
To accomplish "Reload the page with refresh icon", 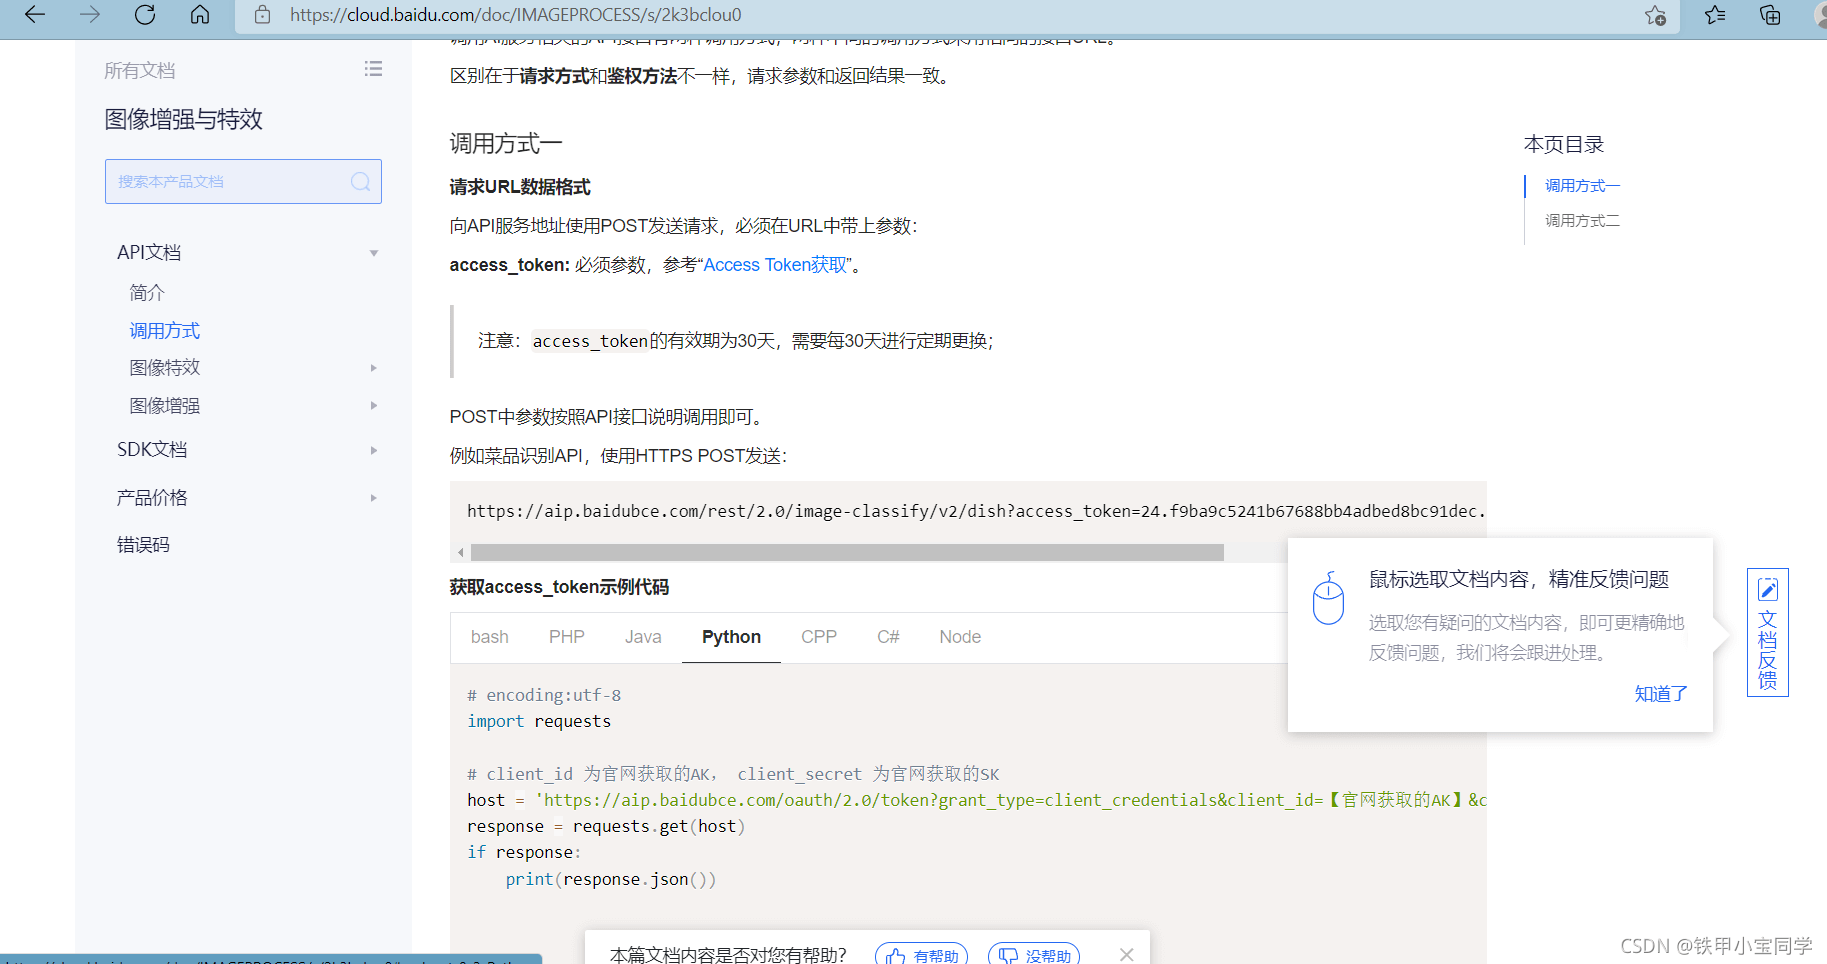I will 145,15.
